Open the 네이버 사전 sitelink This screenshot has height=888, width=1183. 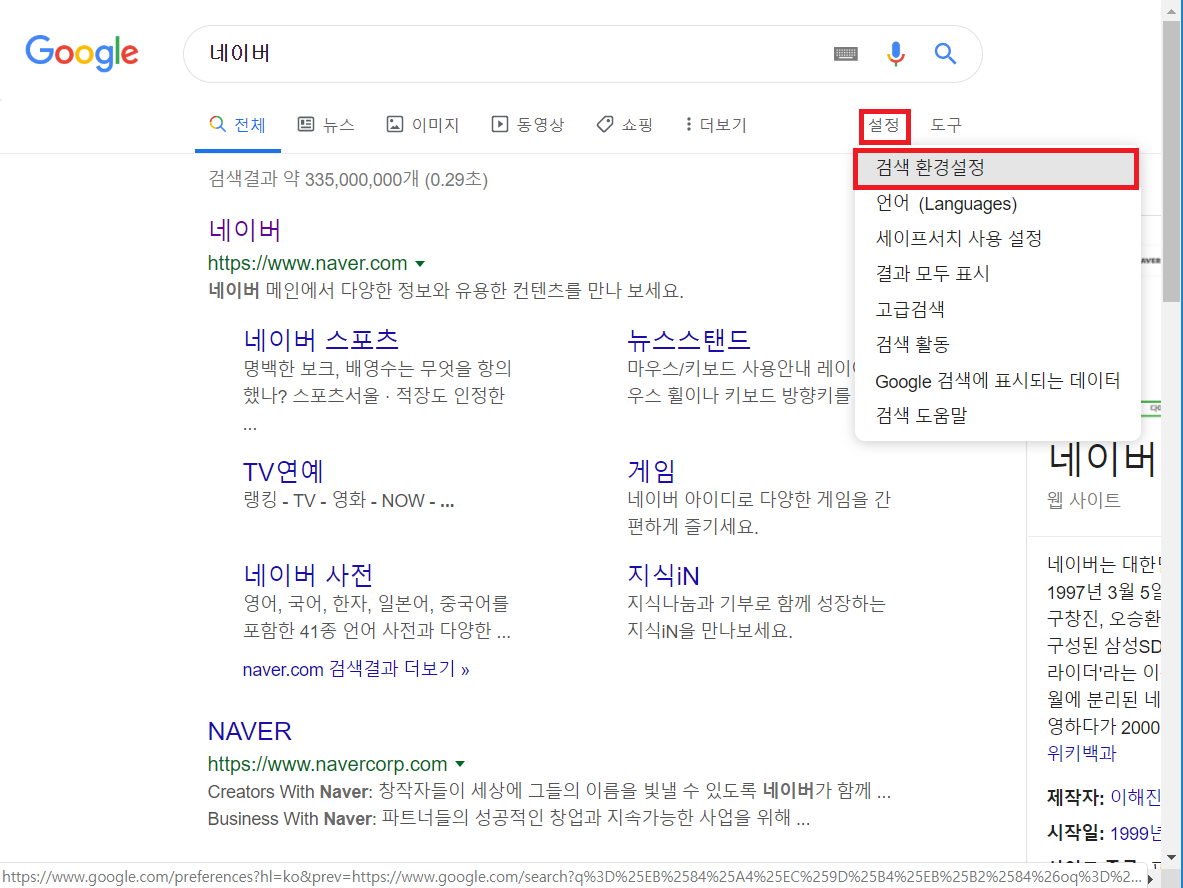click(x=308, y=576)
